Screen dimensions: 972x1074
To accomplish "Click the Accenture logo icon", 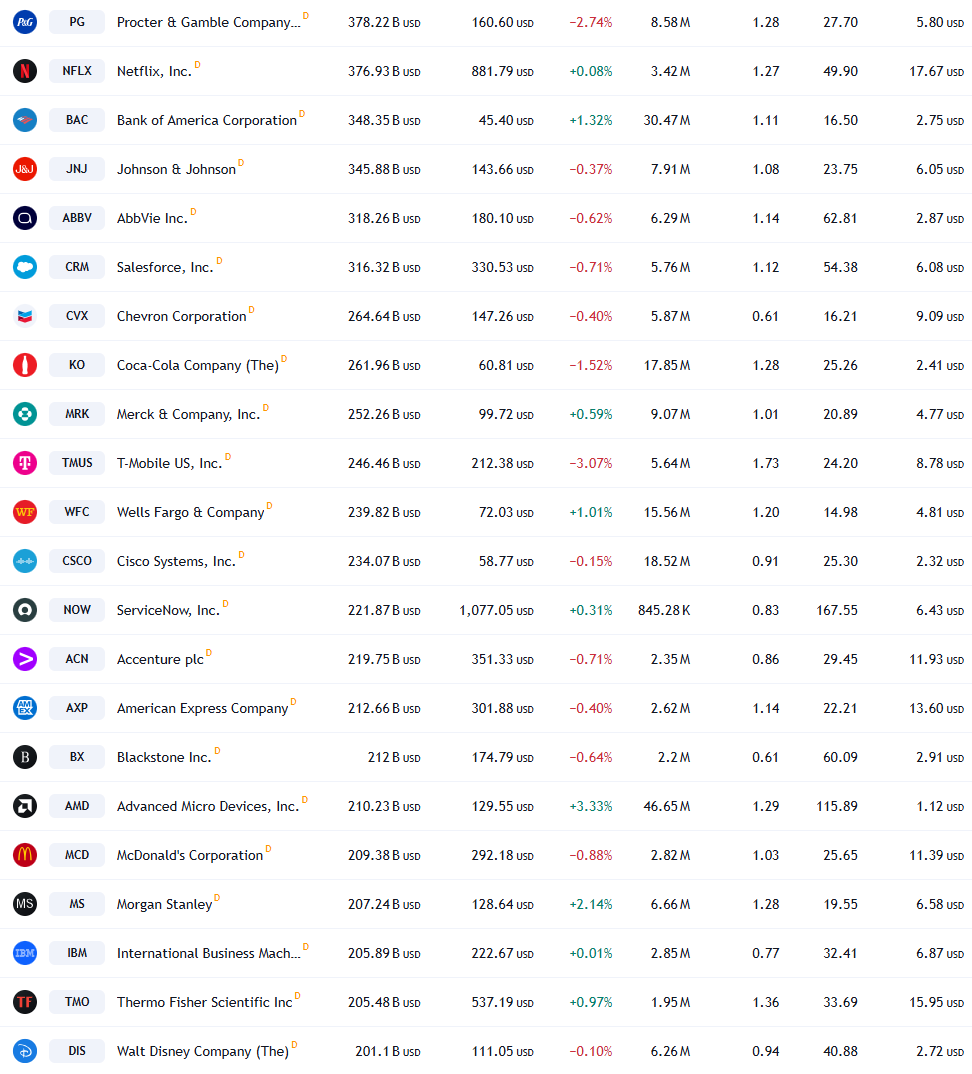I will (x=25, y=659).
